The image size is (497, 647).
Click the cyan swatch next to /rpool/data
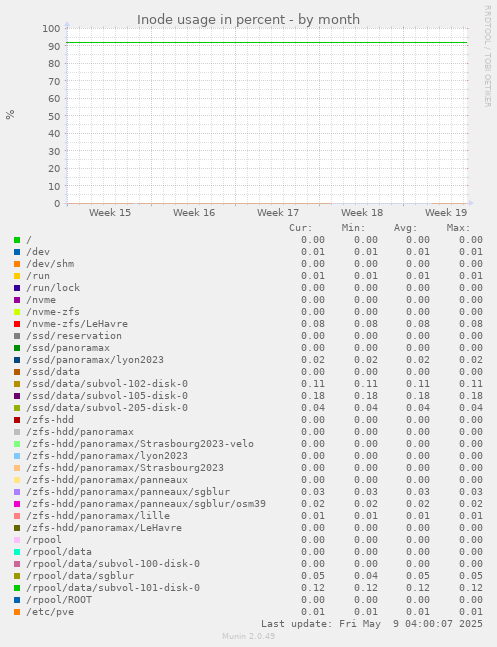[17, 552]
